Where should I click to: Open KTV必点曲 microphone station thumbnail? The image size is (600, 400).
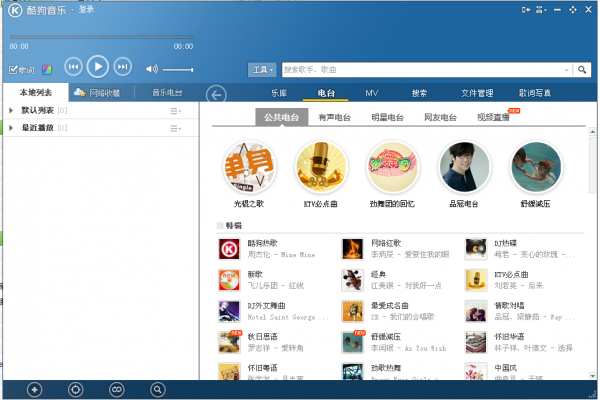tap(321, 167)
